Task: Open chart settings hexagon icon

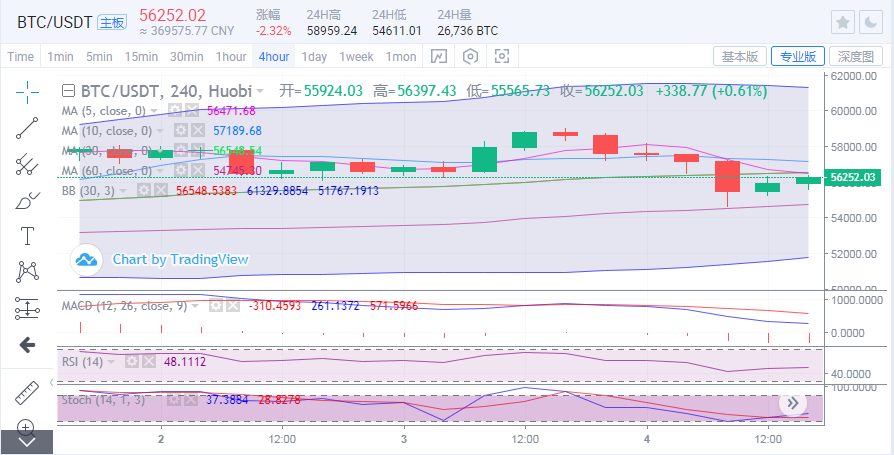Action: [470, 56]
